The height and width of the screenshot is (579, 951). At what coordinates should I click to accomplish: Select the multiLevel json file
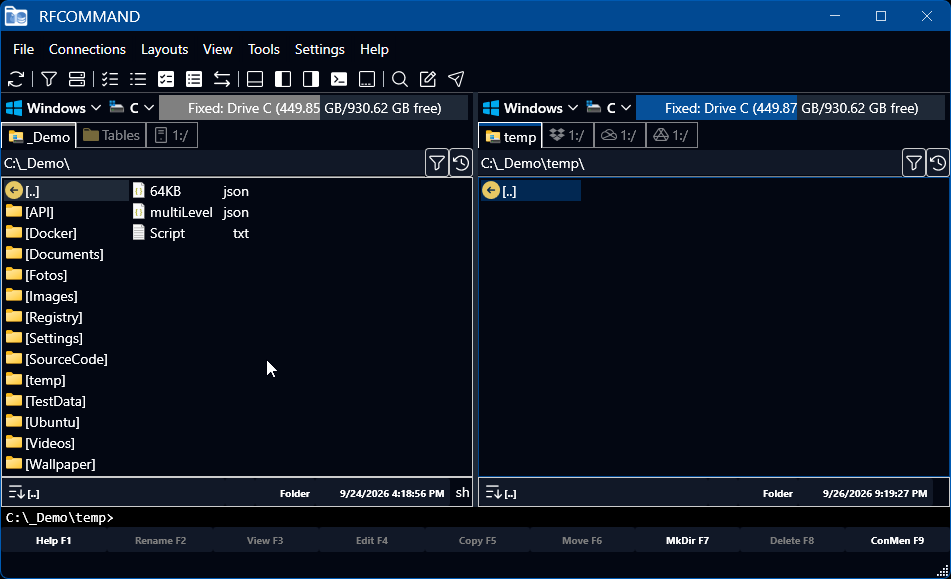tap(191, 212)
